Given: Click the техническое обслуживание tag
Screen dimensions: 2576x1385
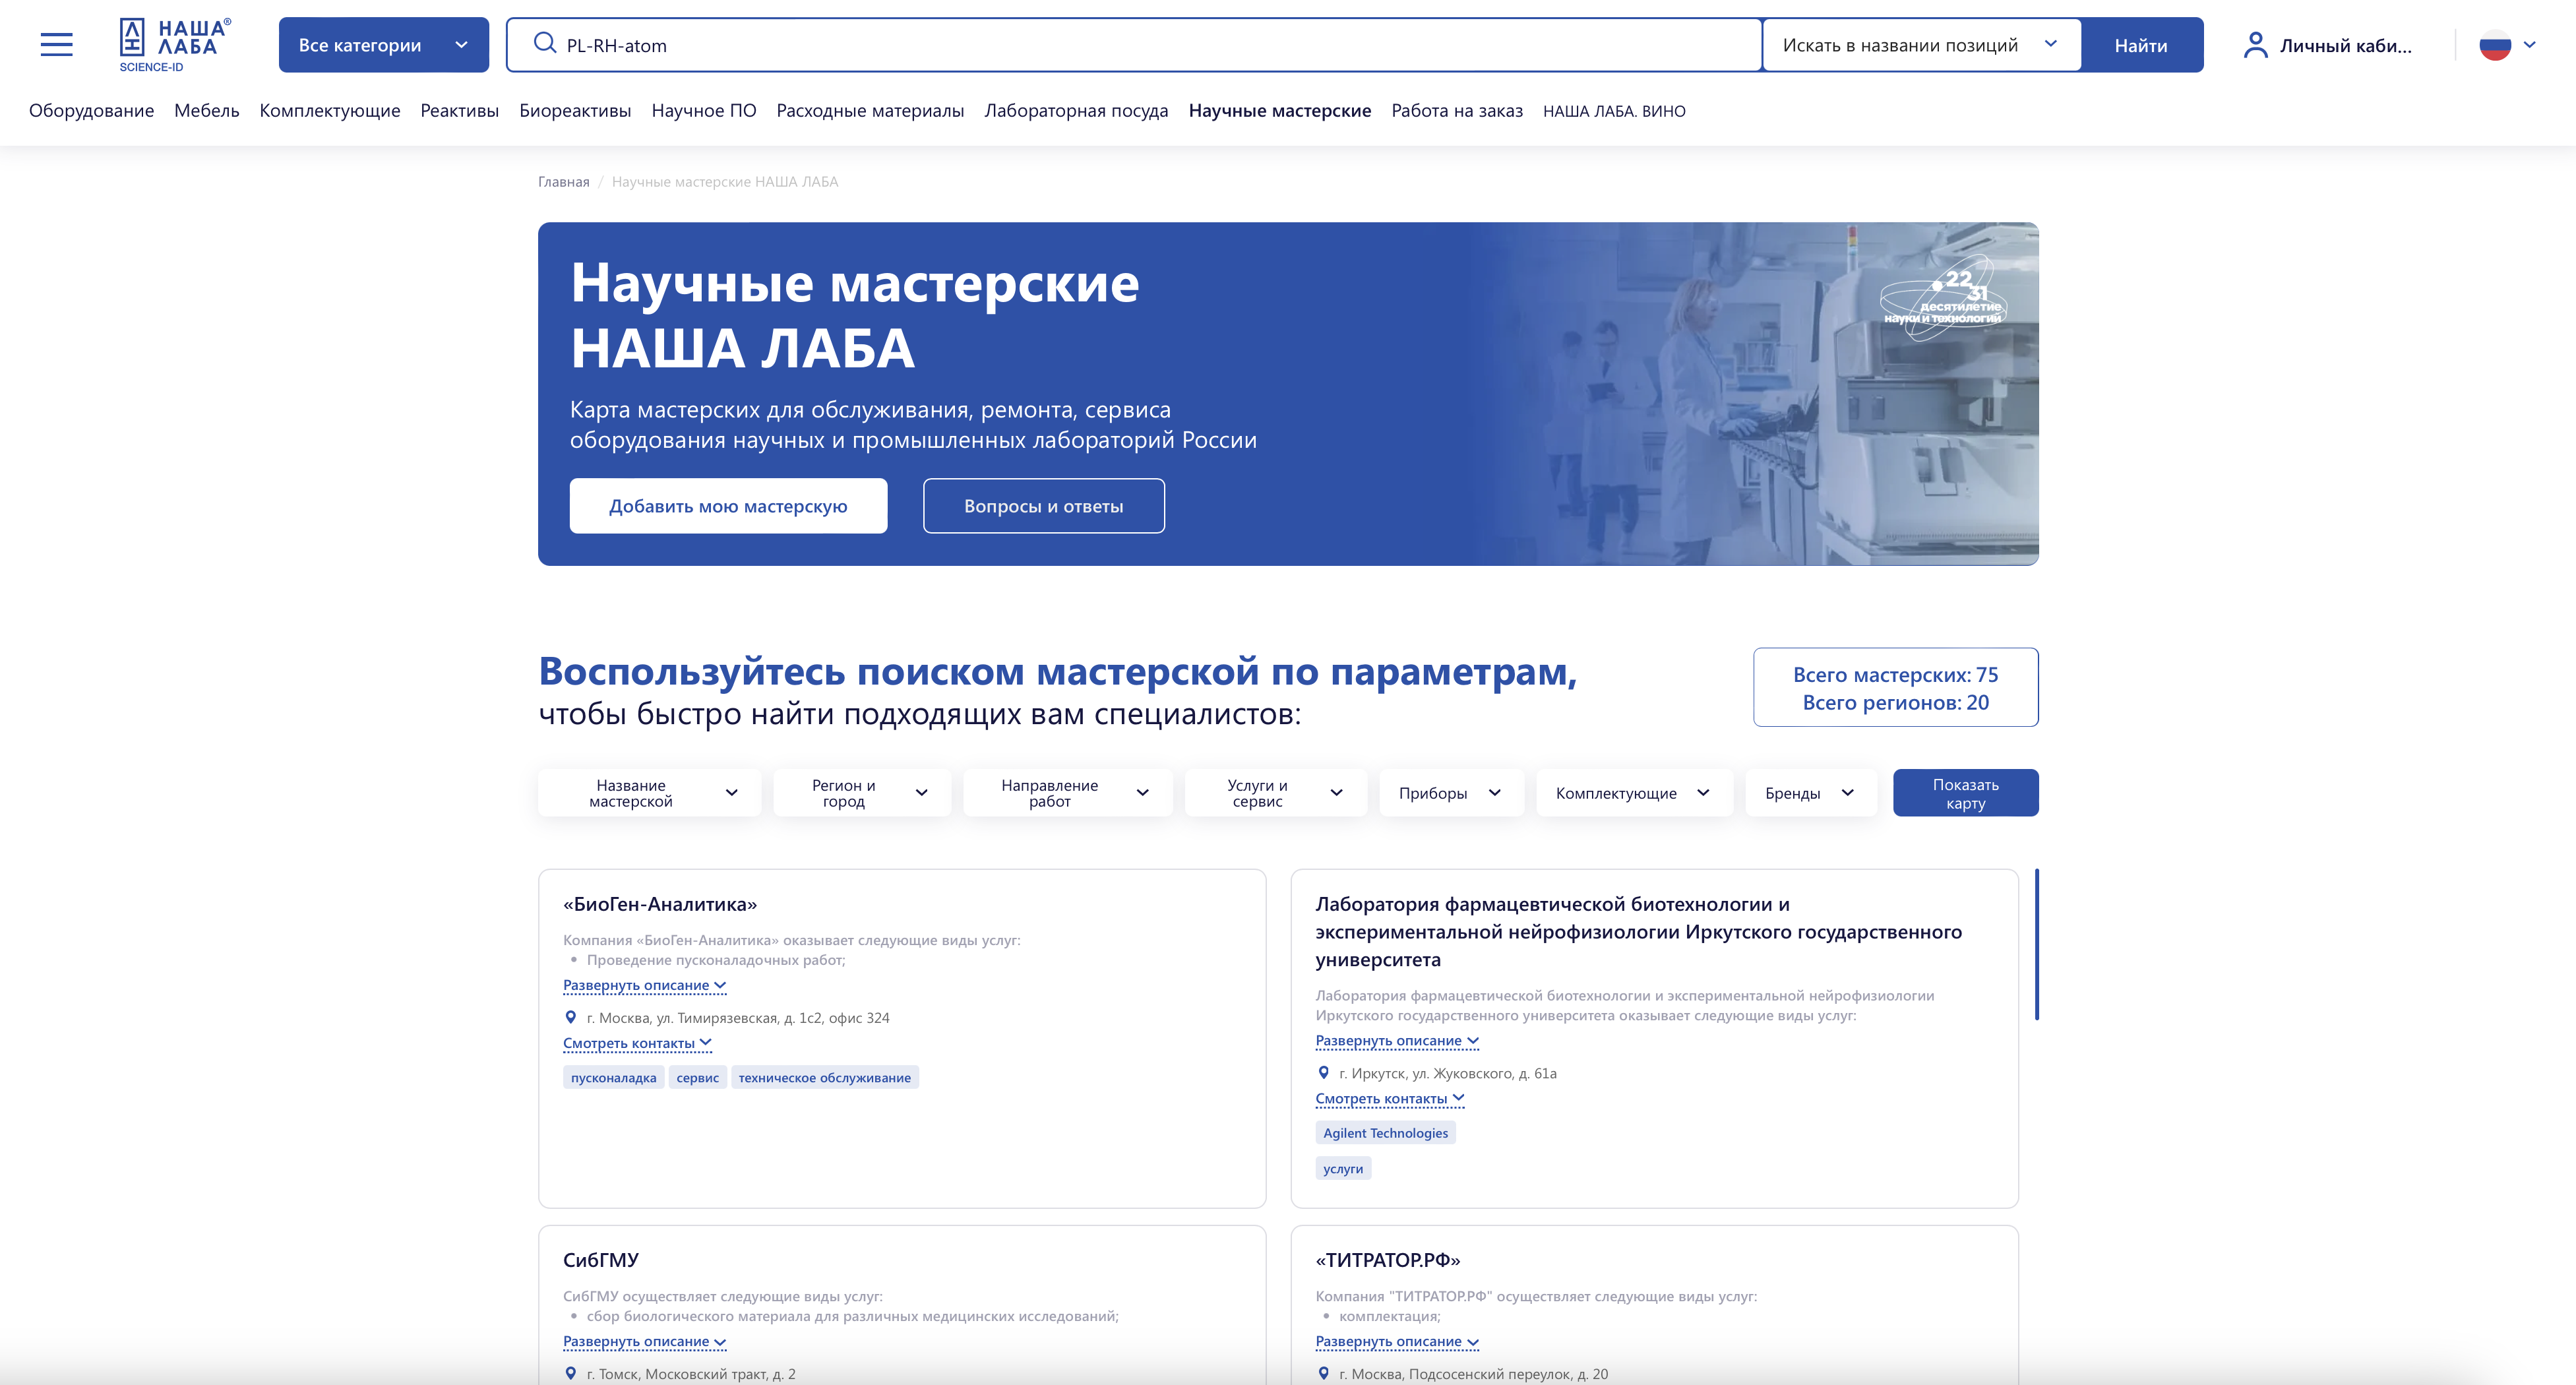Looking at the screenshot, I should pos(824,1077).
